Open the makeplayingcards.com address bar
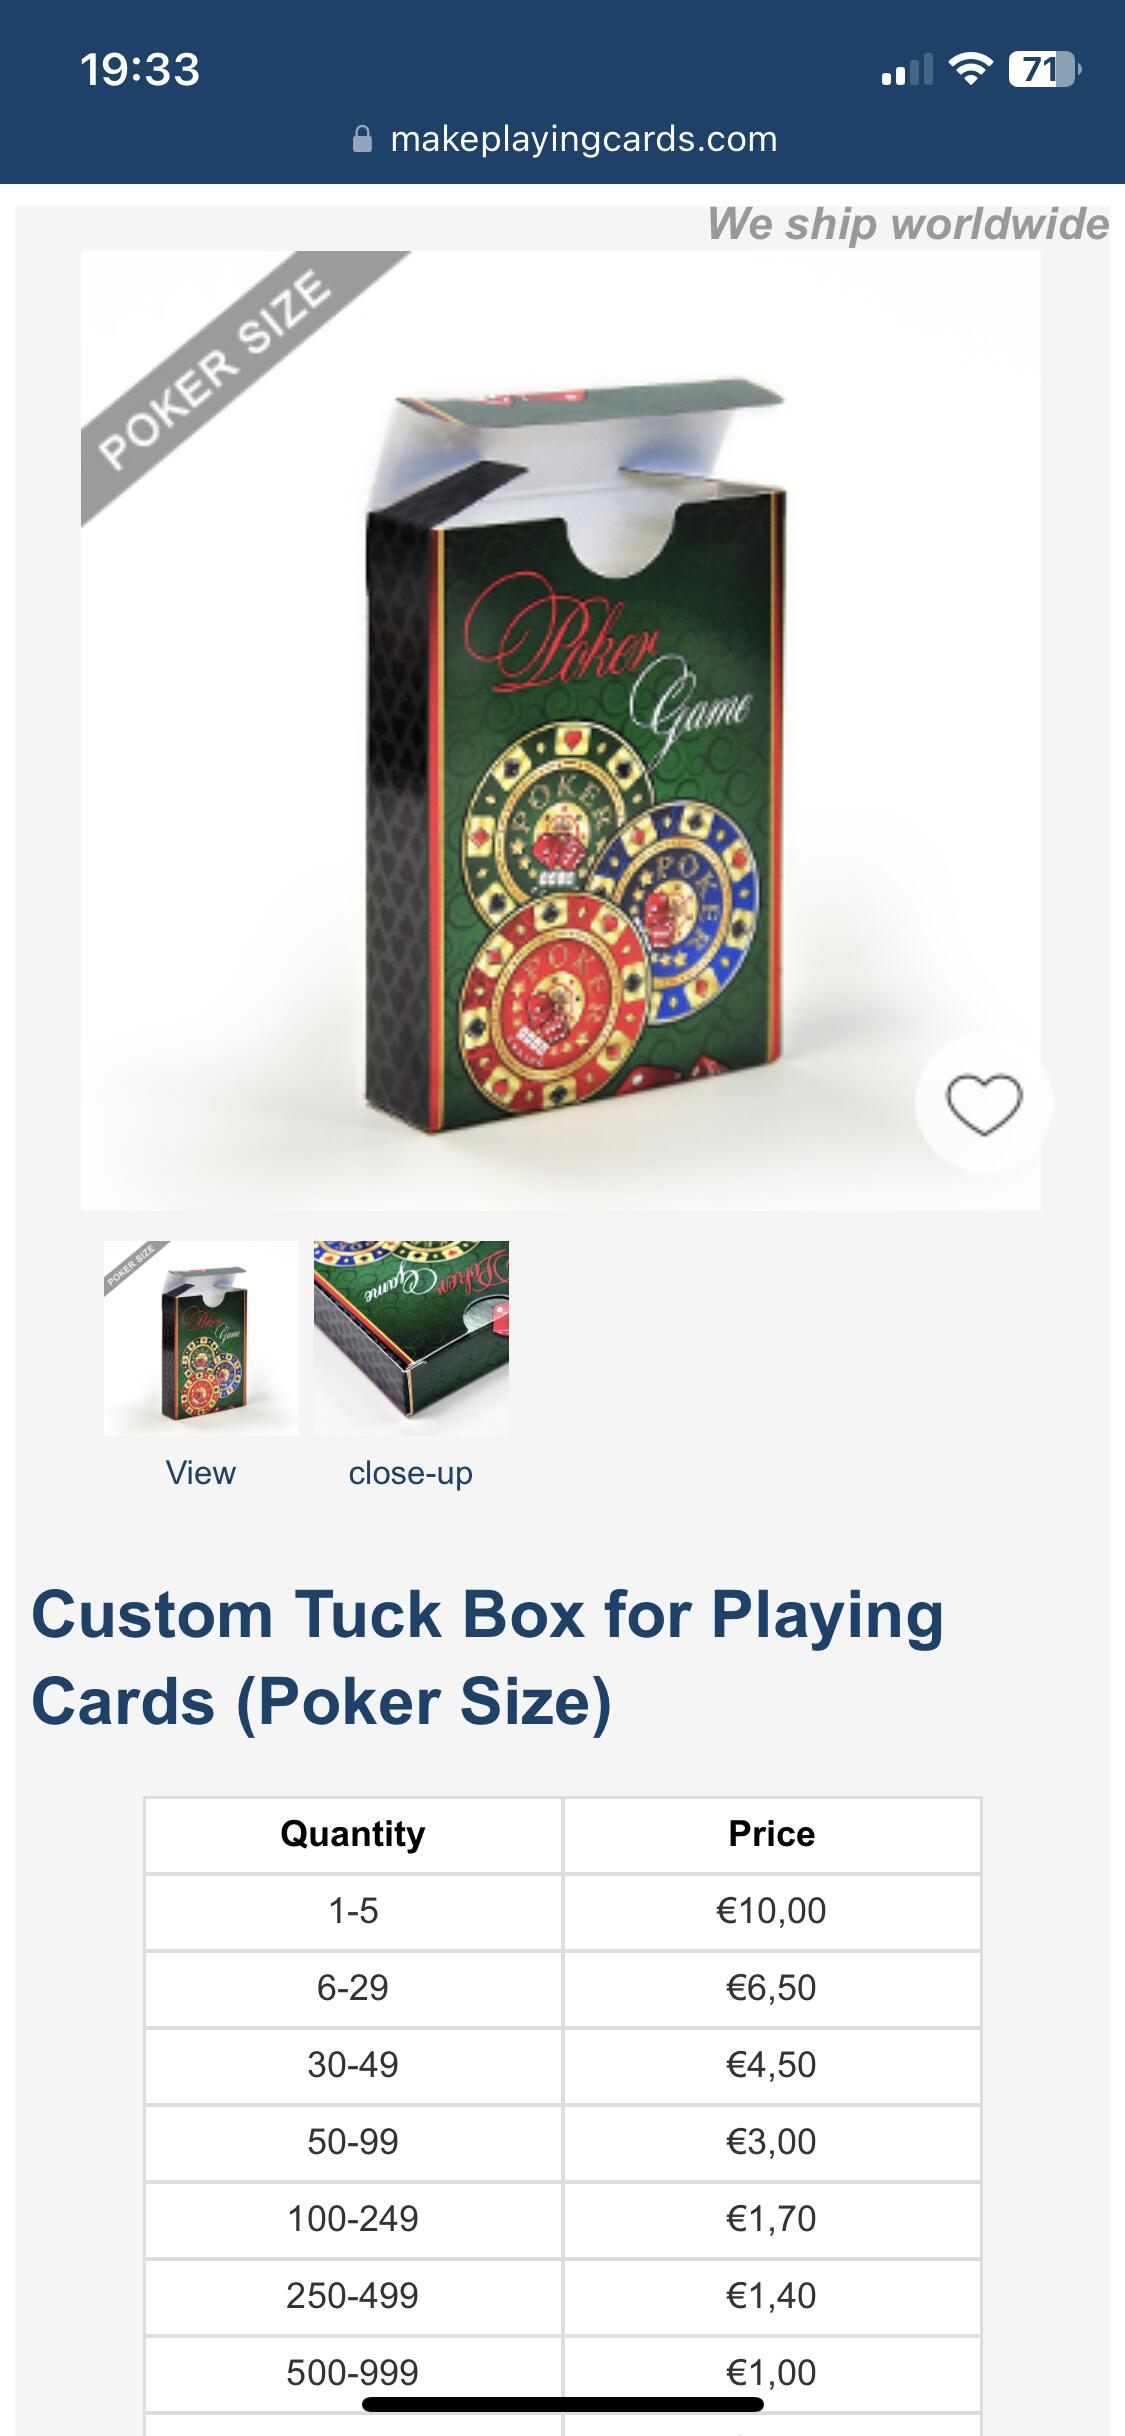Screen dimensions: 1125x2436 point(564,139)
